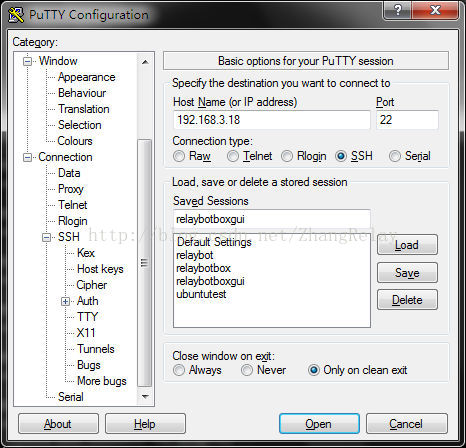Screen dimensions: 466x448
Task: Click the Saved Sessions name field
Action: 272,219
